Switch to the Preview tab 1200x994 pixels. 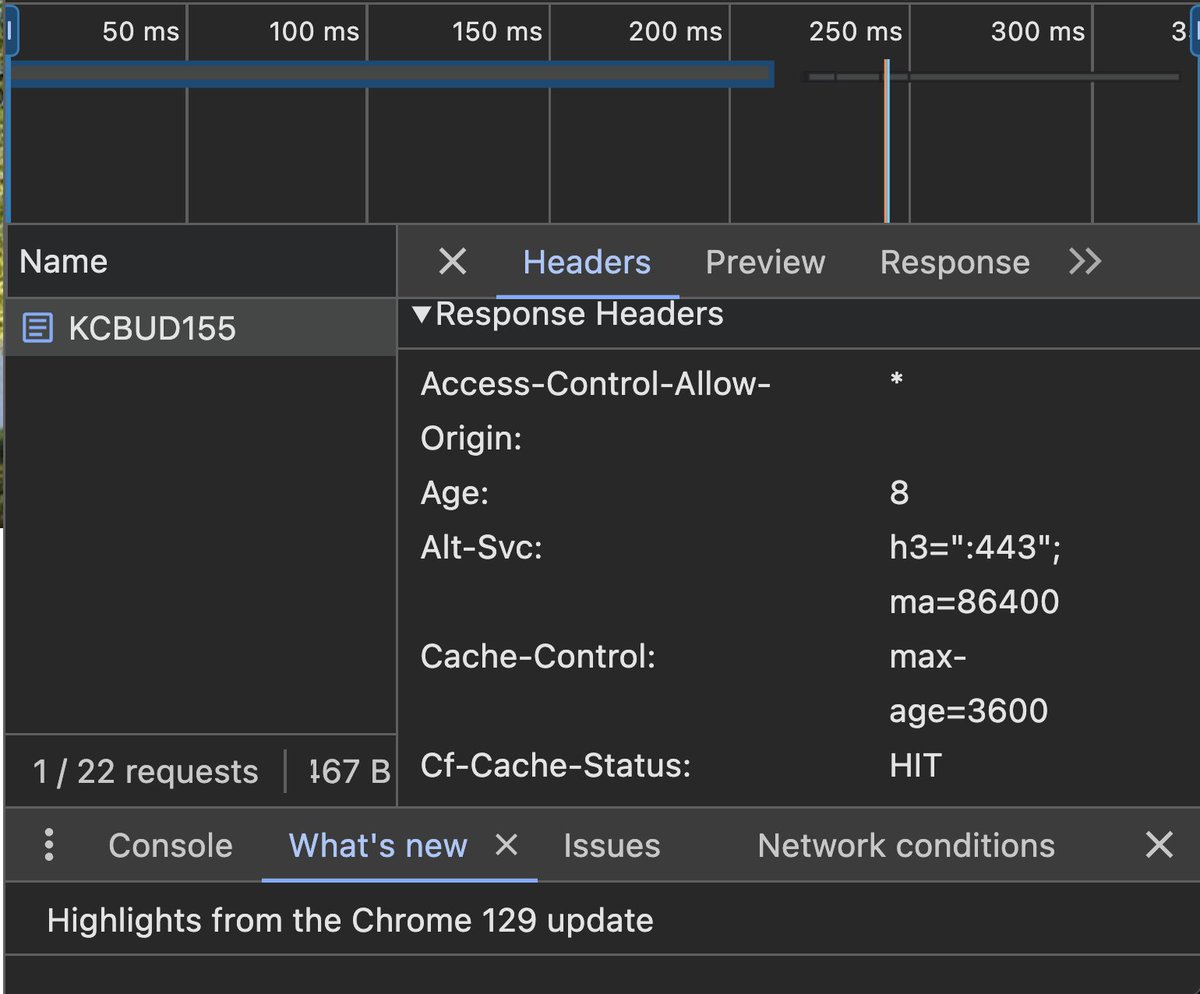point(765,262)
